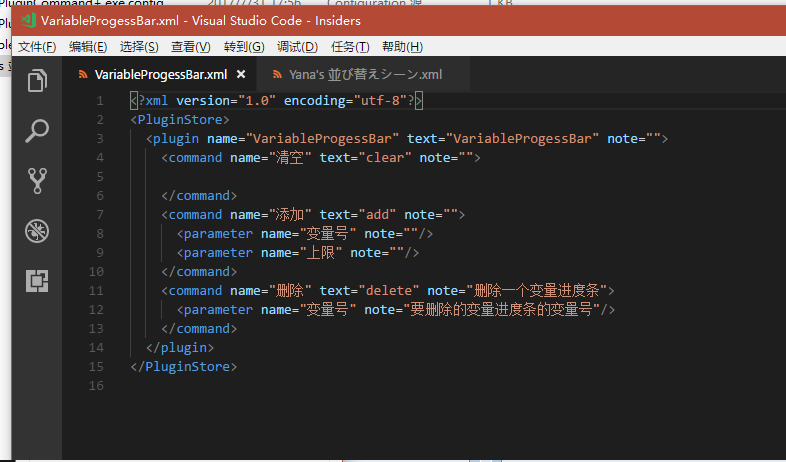The width and height of the screenshot is (786, 462).
Task: Open the Search view in activity bar
Action: 37,131
